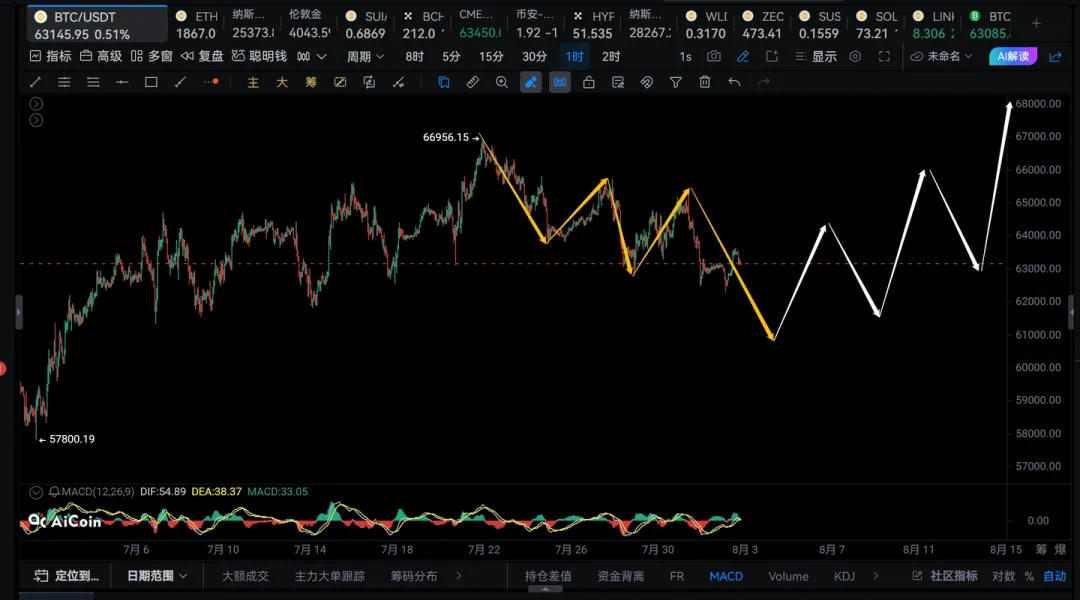Screen dimensions: 1080x600
Task: Toggle the % percent price scale
Action: (x=1029, y=576)
